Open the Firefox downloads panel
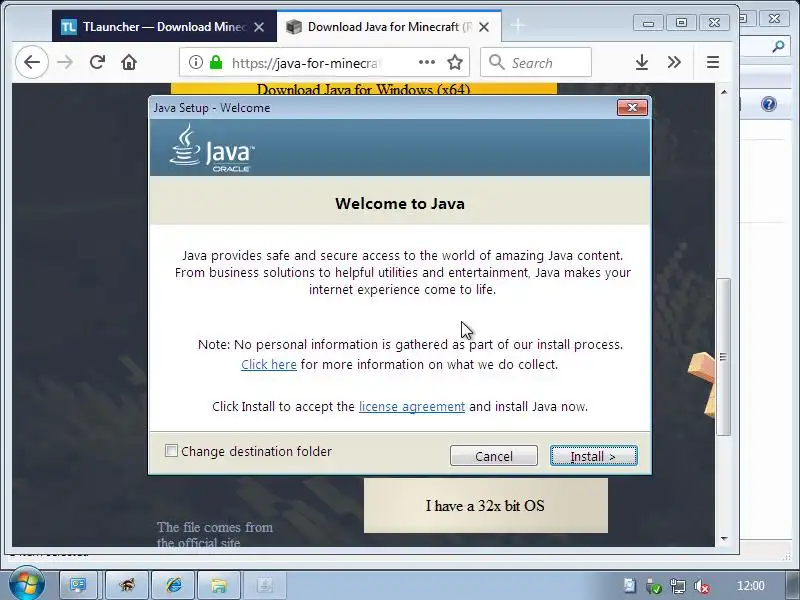The image size is (800, 600). (x=642, y=62)
